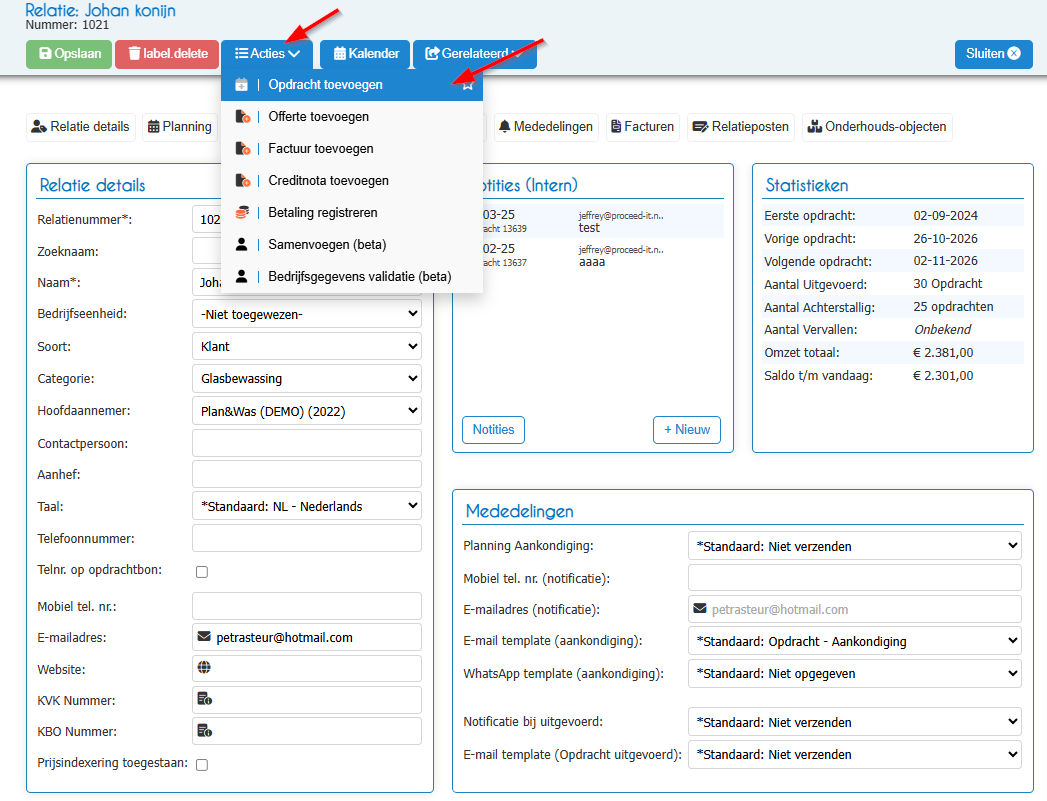Viewport: 1047px width, 801px height.
Task: Choose Betaling registreren menu entry
Action: 352,213
